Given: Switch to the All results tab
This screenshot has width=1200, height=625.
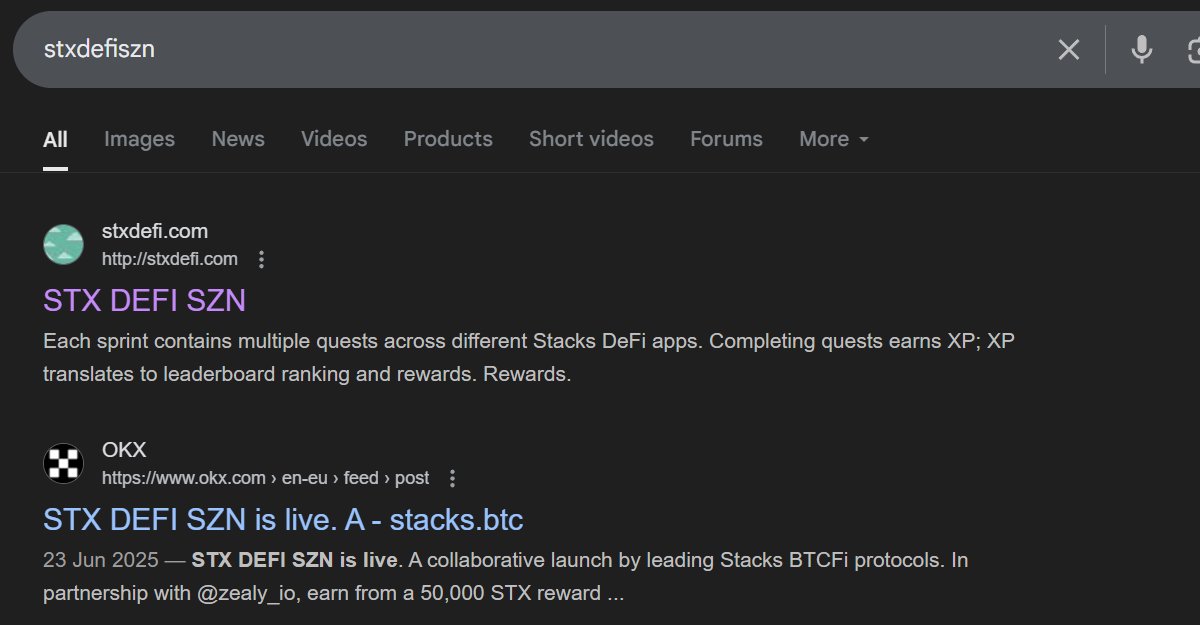Looking at the screenshot, I should pos(55,139).
